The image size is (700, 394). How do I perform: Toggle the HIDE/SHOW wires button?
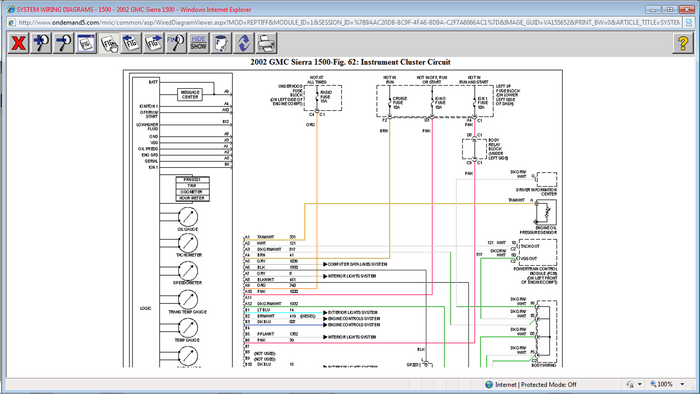tap(199, 43)
